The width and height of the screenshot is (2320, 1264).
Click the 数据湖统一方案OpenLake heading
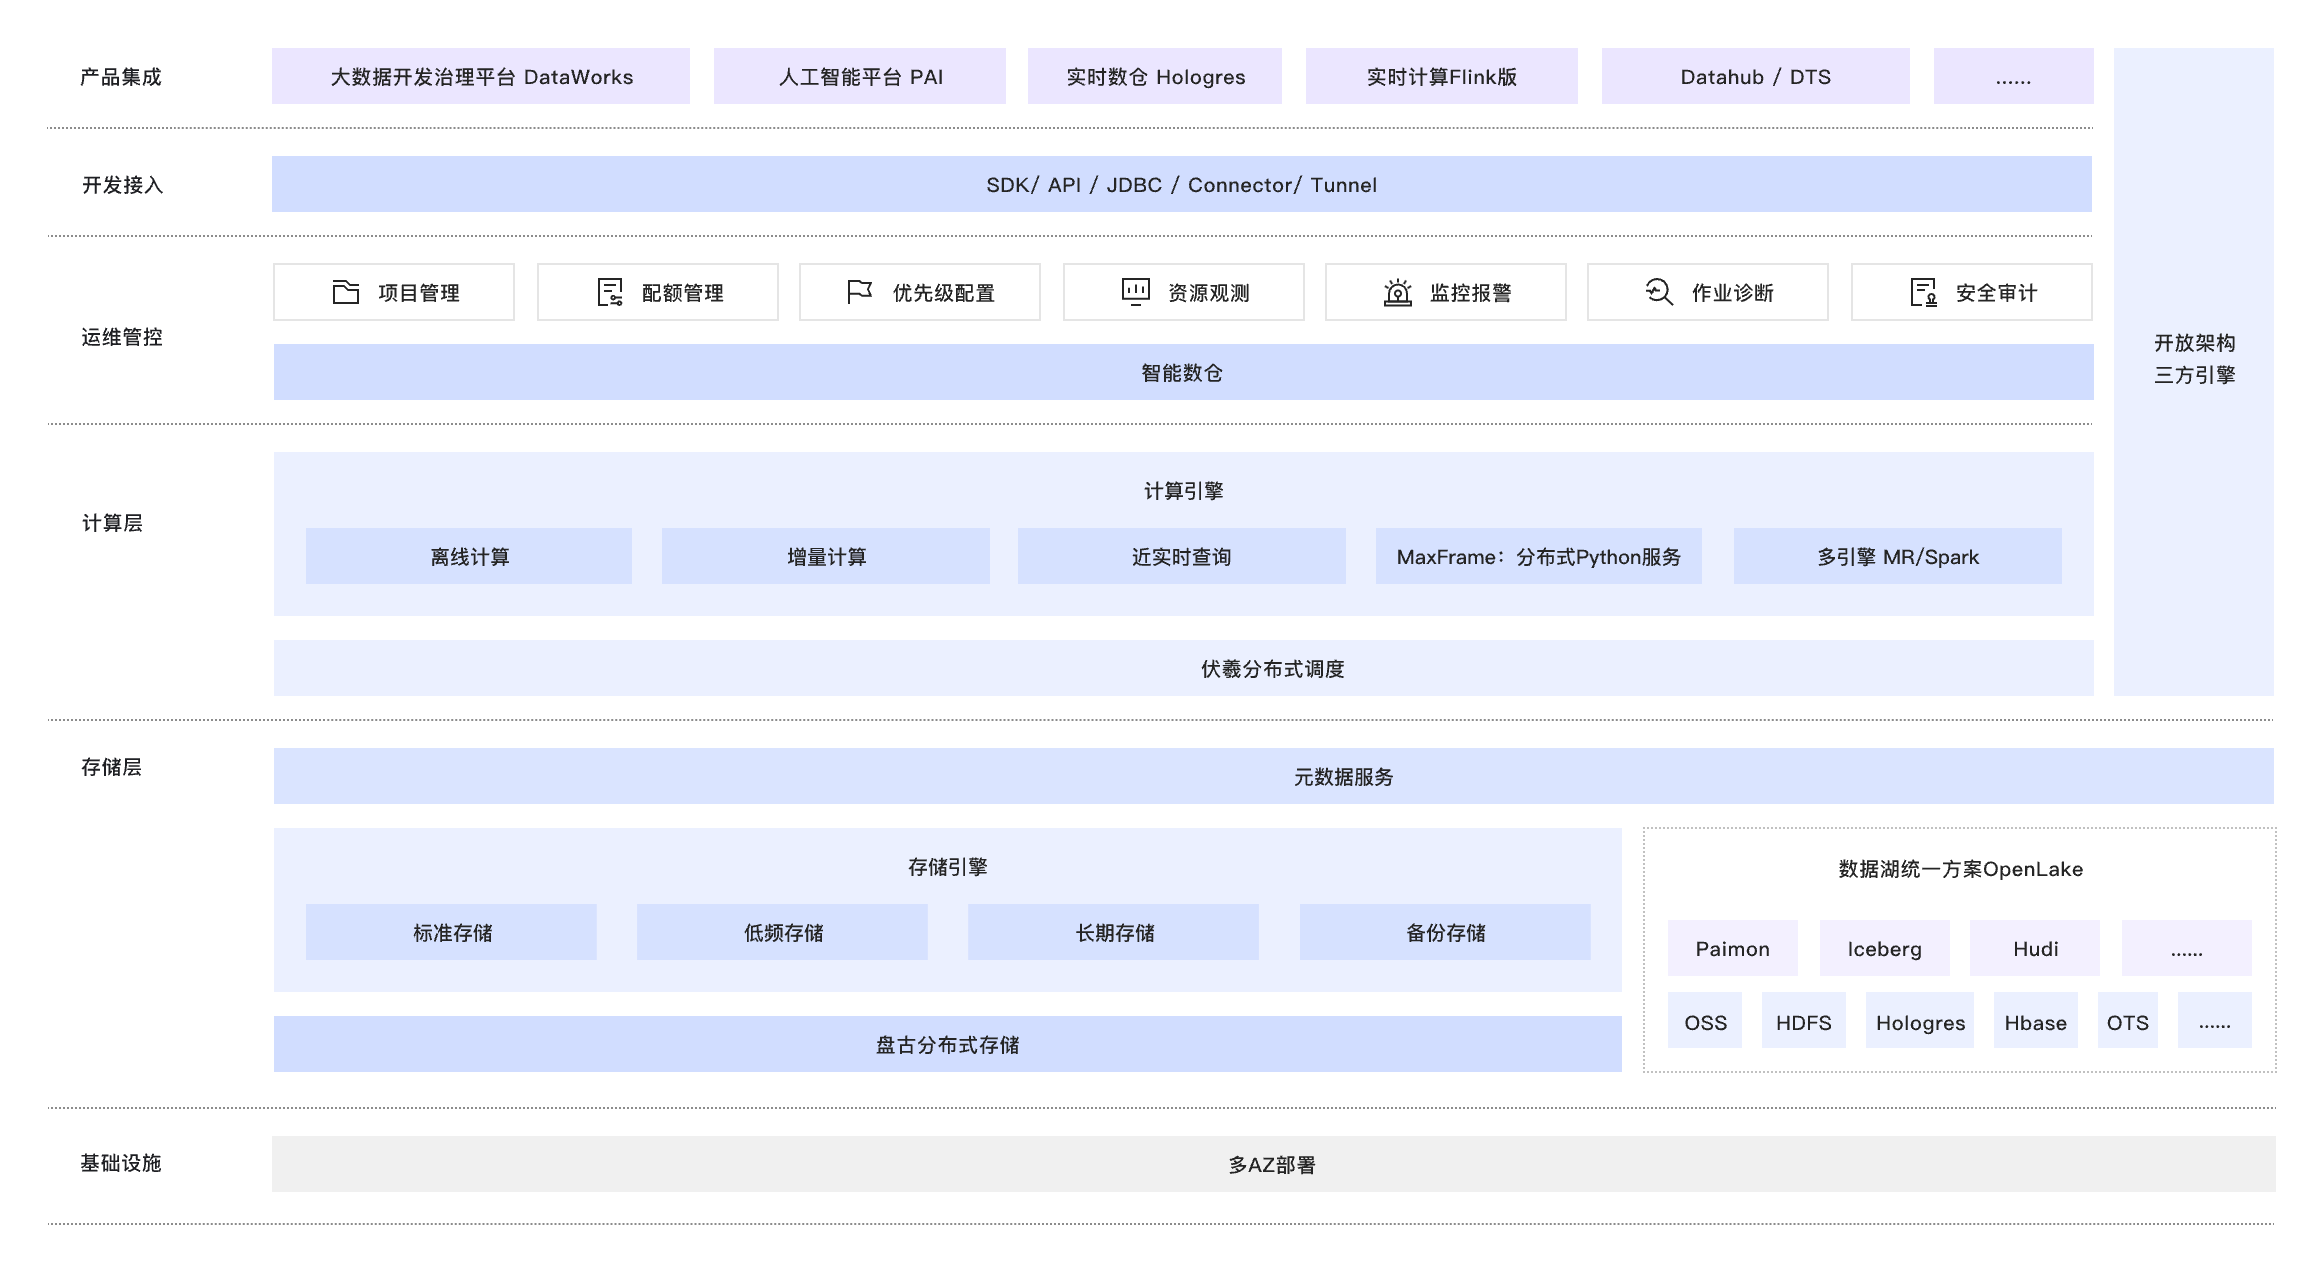tap(1960, 869)
